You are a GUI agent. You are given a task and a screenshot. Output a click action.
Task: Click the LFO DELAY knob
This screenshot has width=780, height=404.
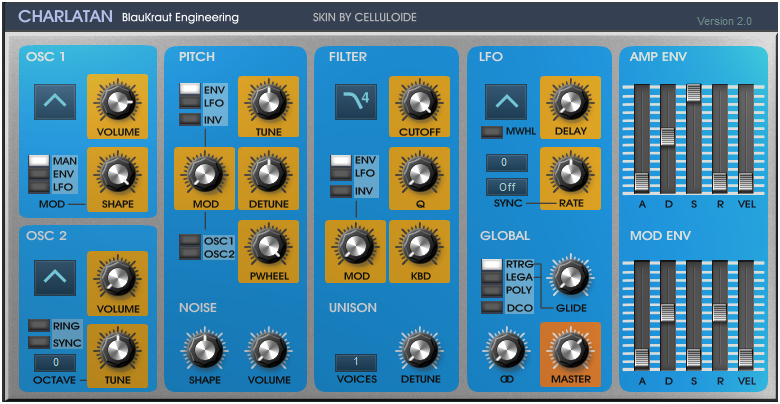click(570, 102)
